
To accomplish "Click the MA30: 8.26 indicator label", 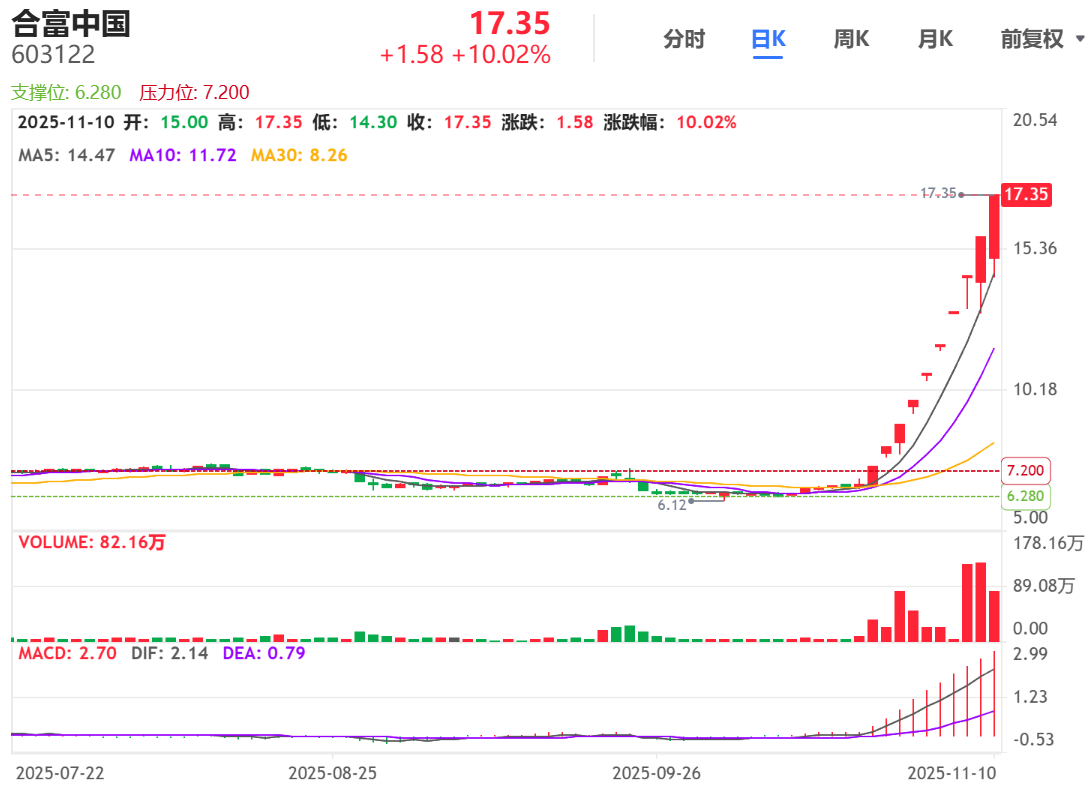I will [x=299, y=155].
